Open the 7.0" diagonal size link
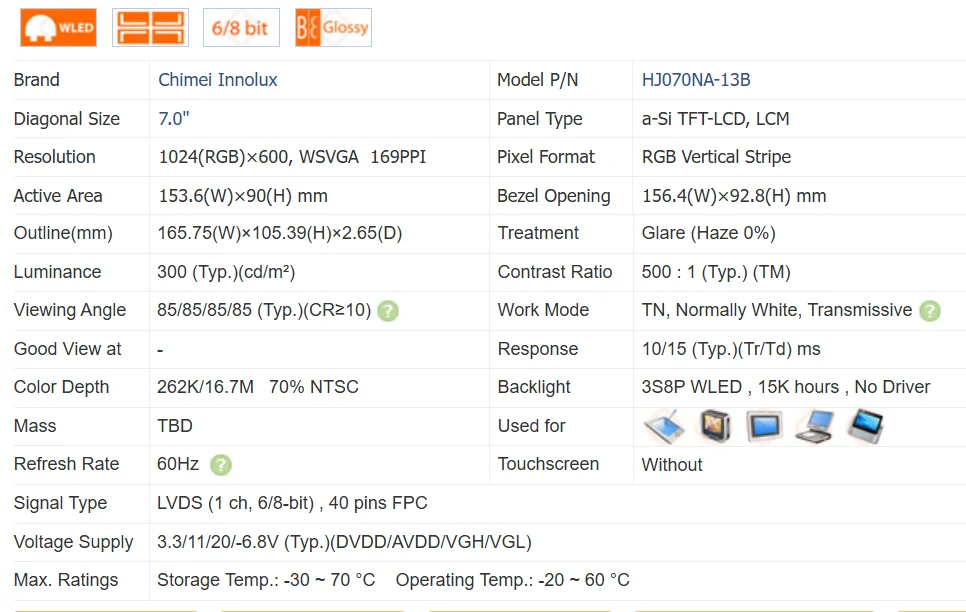This screenshot has height=612, width=966. click(x=174, y=118)
